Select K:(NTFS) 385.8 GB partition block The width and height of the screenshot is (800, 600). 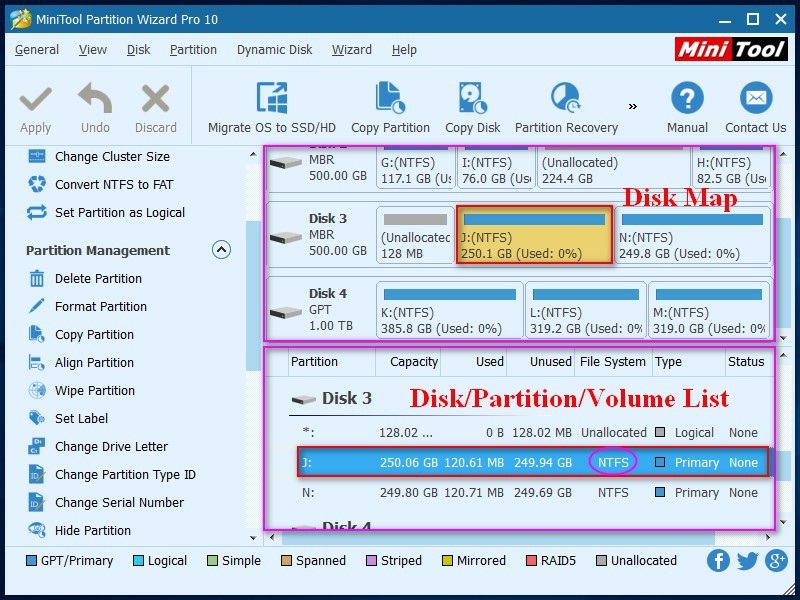pos(449,310)
